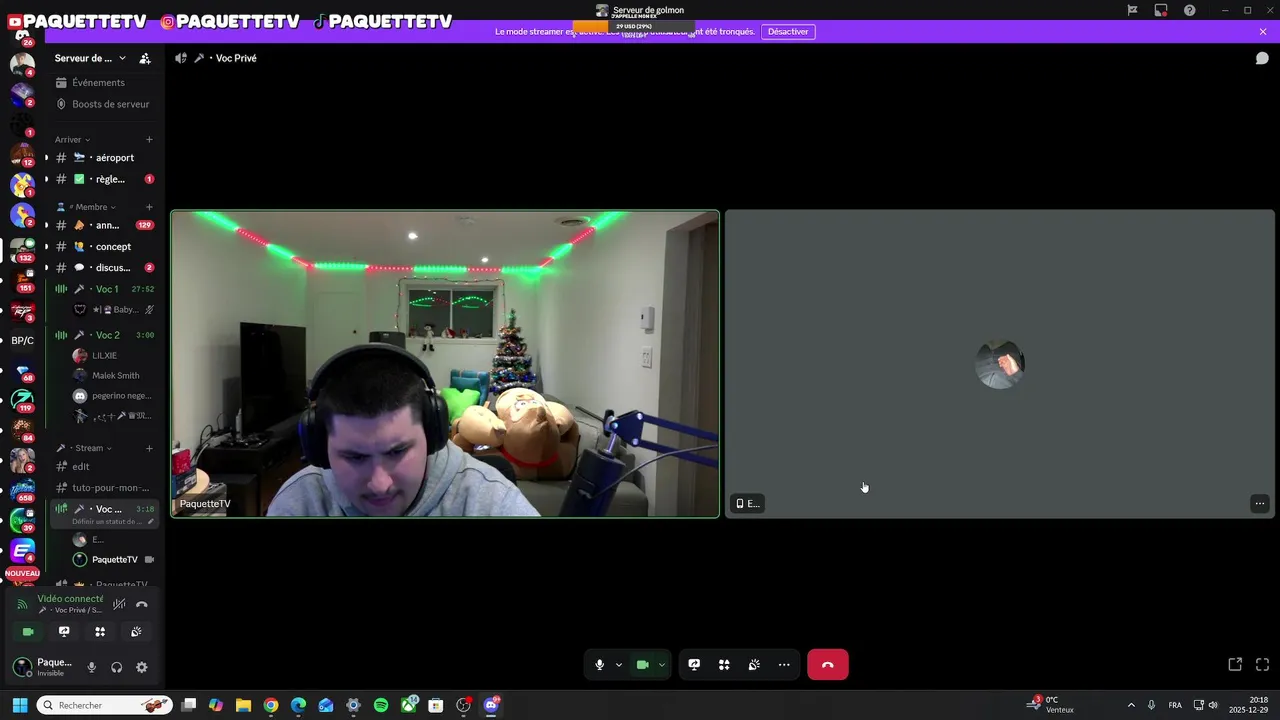Open the ann... announcements channel
Image resolution: width=1280 pixels, height=720 pixels.
103,225
